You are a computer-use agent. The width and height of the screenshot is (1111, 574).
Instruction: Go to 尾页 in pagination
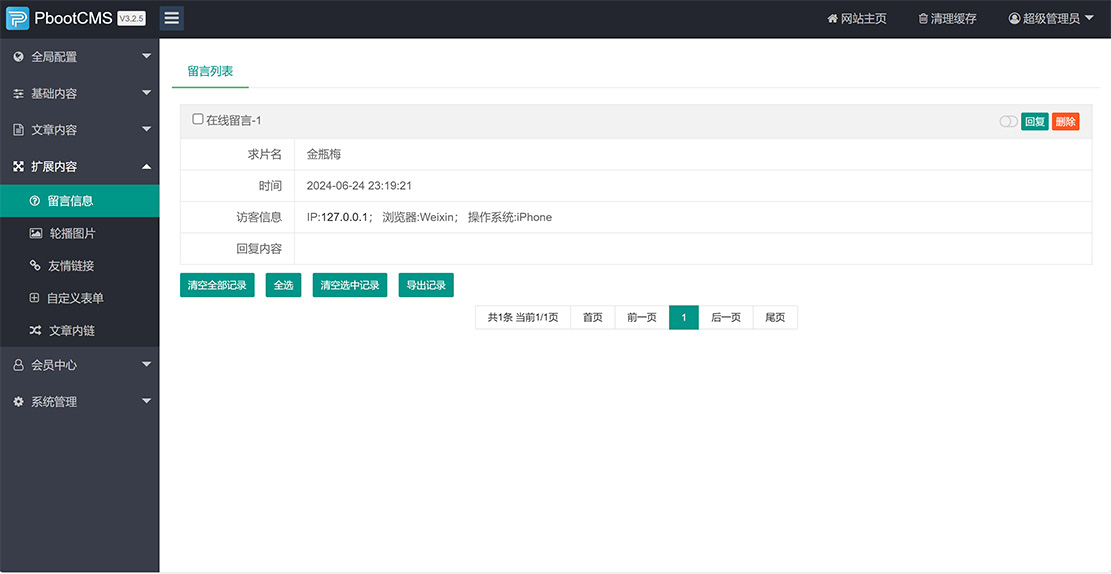pyautogui.click(x=775, y=317)
